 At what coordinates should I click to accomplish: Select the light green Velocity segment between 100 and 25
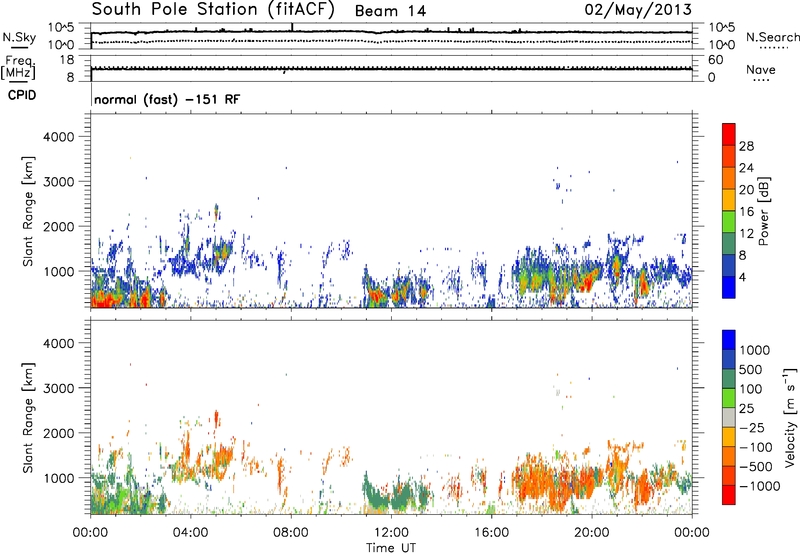pyautogui.click(x=729, y=398)
